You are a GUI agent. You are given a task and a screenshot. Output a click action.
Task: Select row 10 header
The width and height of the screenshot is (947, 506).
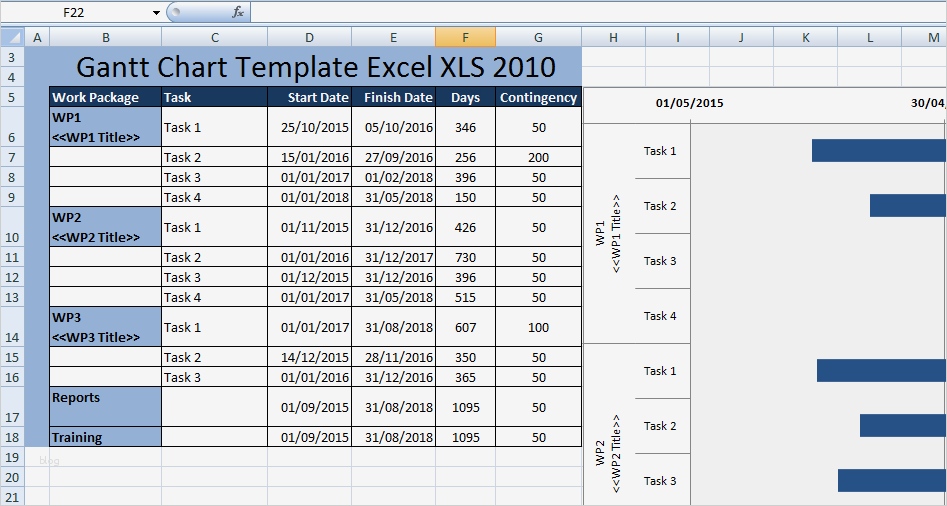coord(13,227)
